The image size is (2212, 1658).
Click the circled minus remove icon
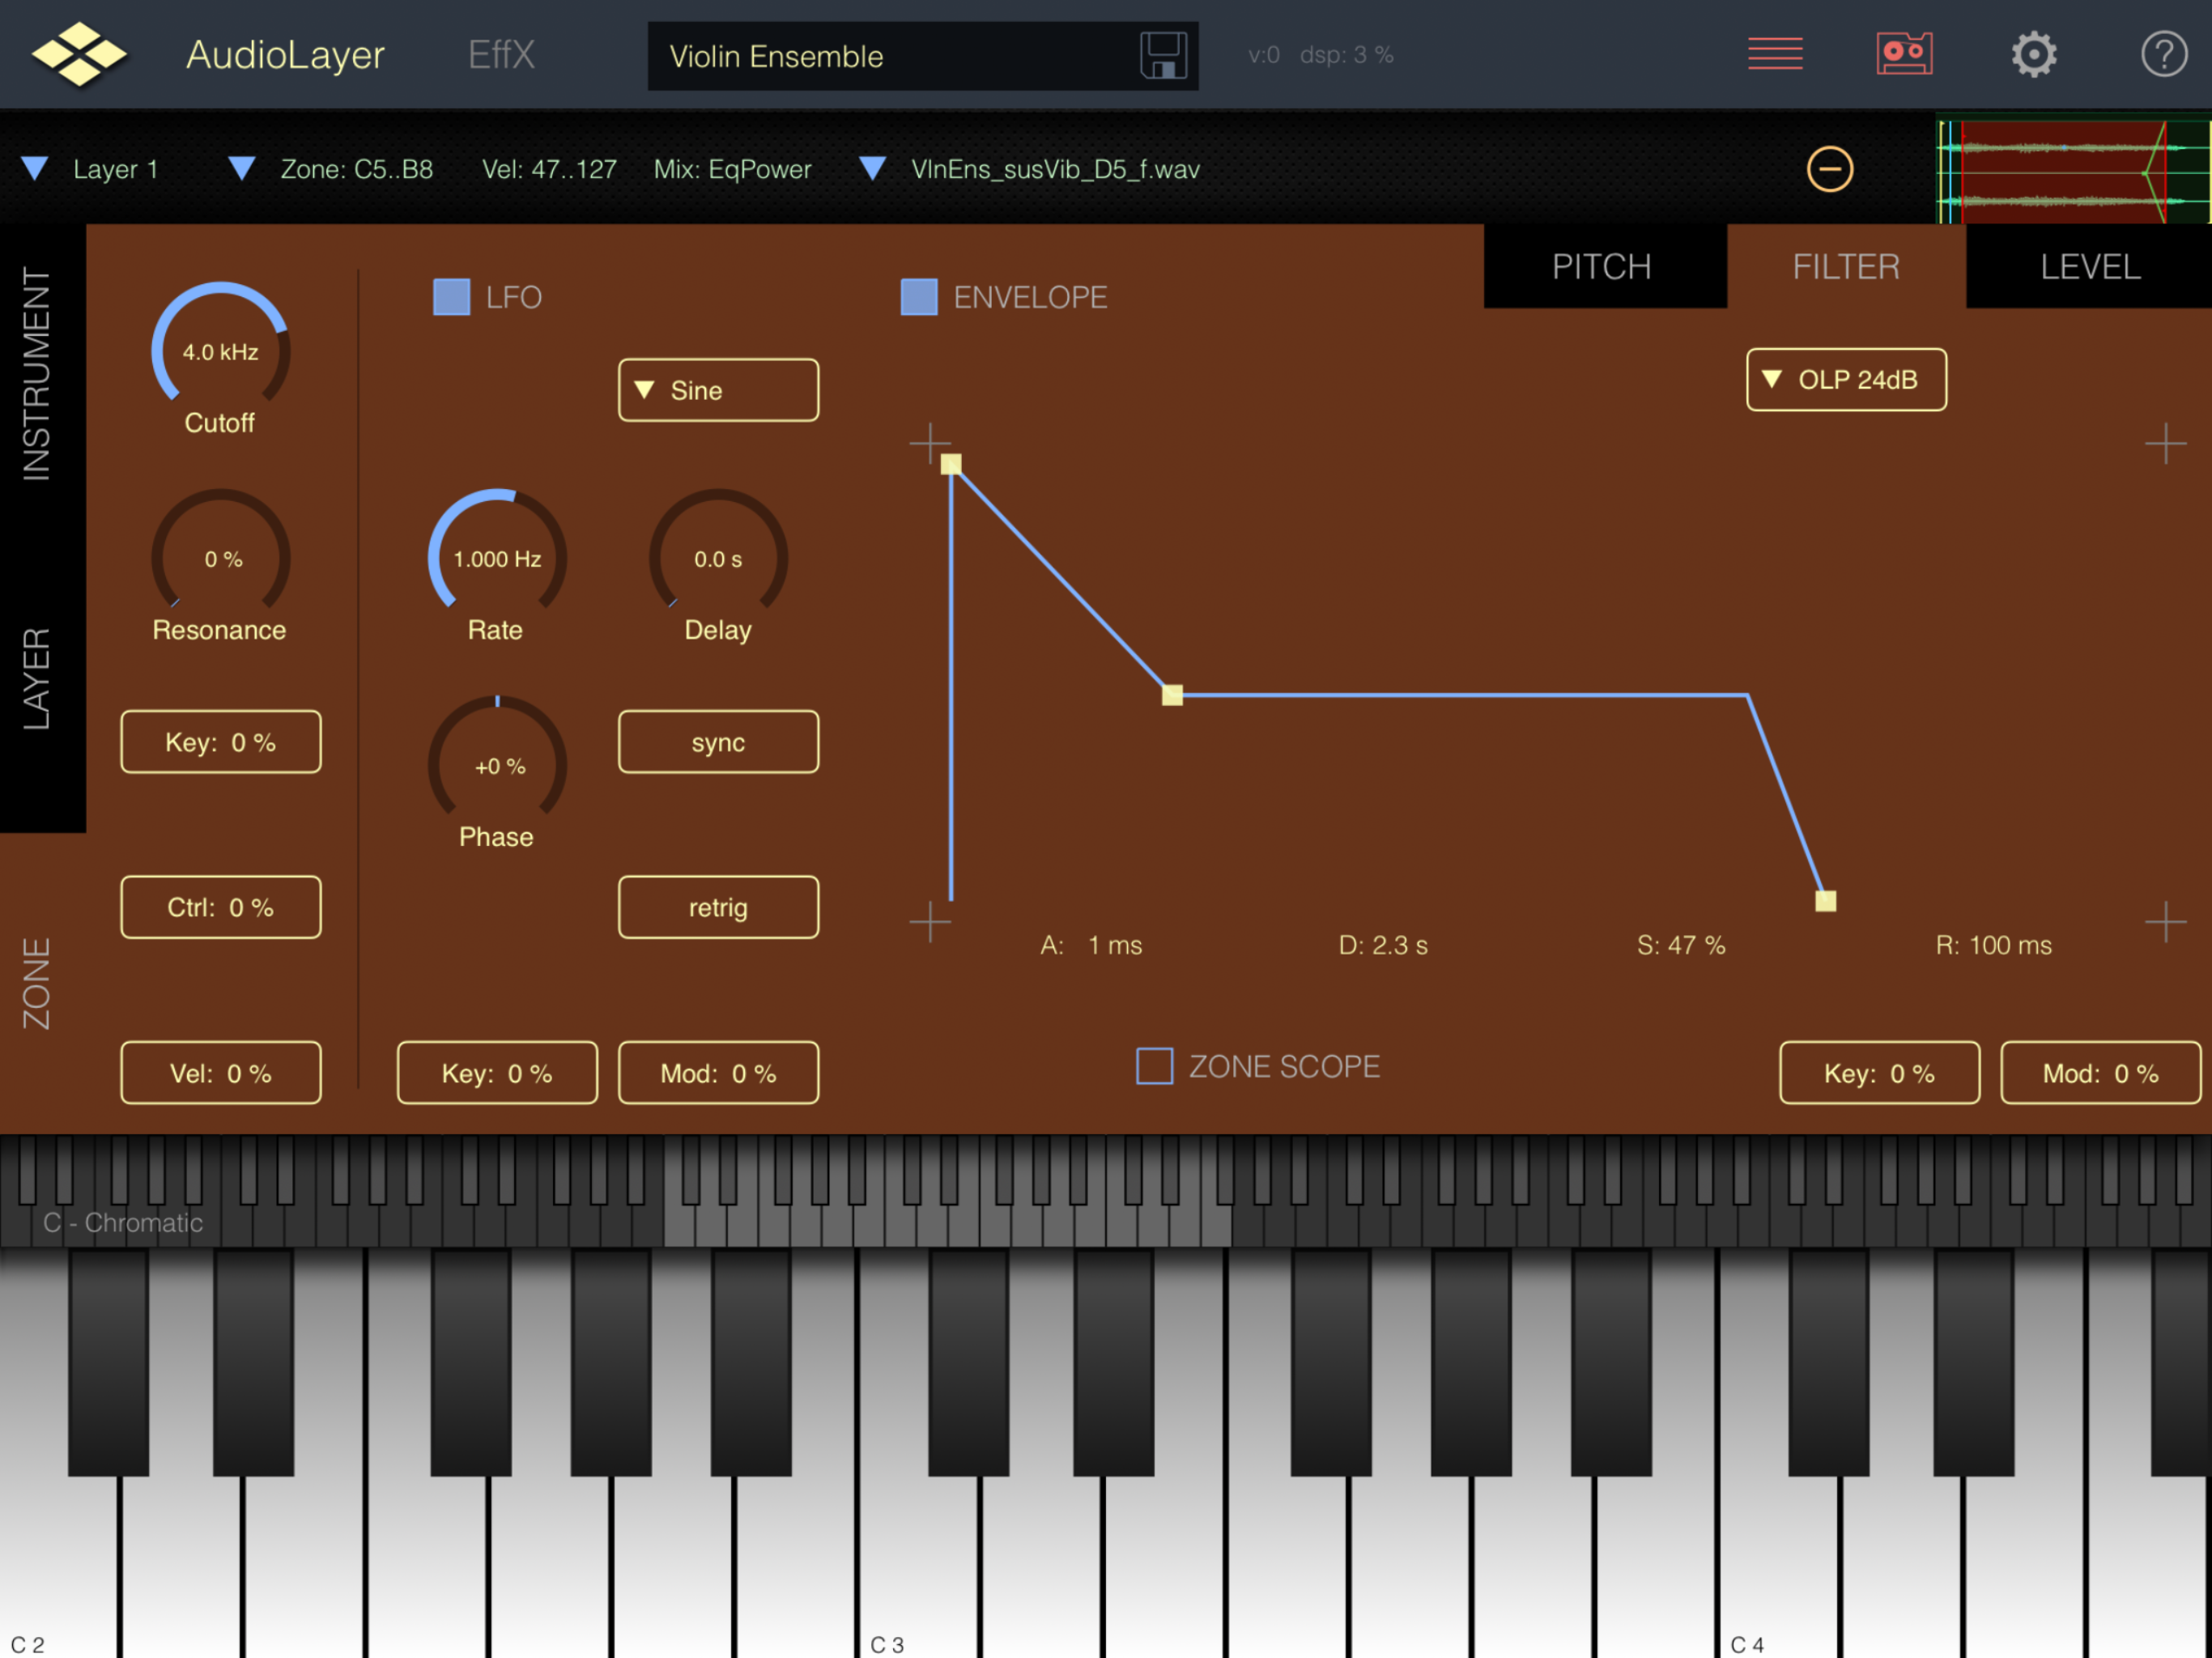1830,169
